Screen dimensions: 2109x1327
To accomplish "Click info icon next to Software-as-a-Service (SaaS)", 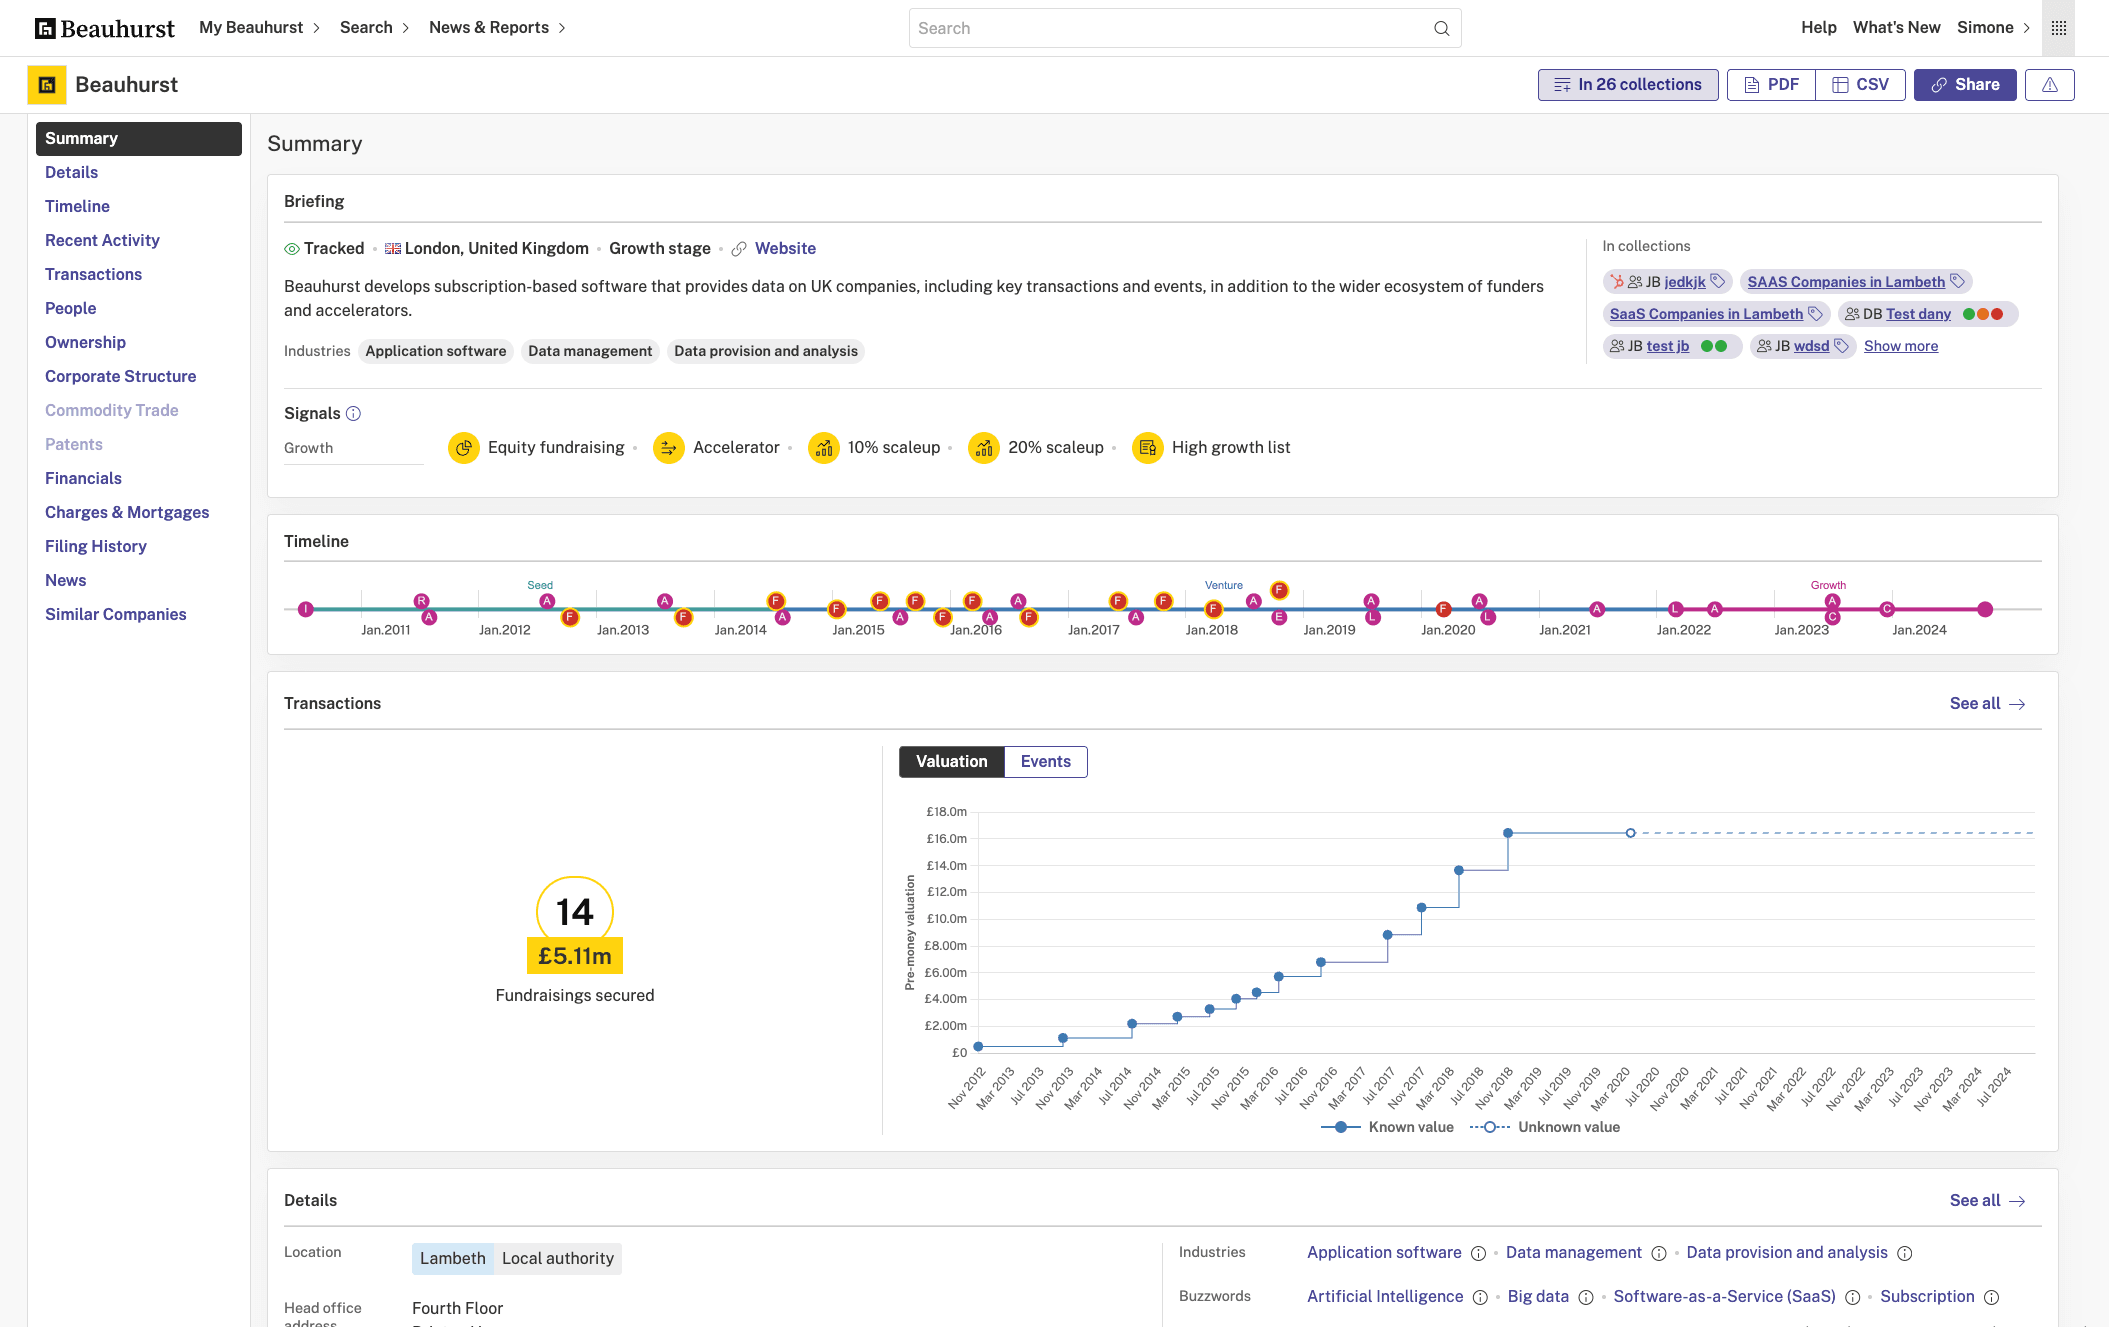I will (1853, 1298).
